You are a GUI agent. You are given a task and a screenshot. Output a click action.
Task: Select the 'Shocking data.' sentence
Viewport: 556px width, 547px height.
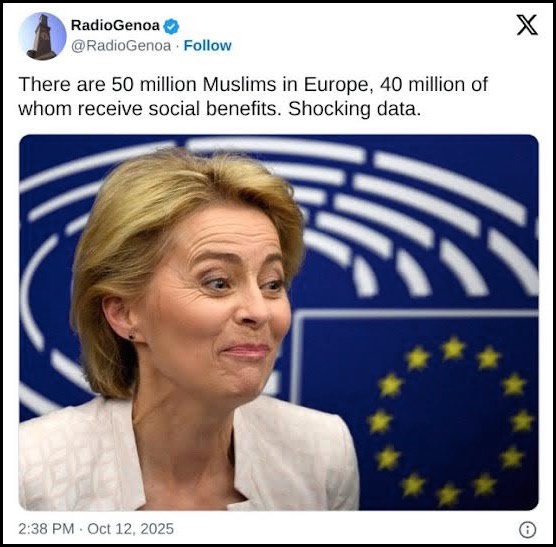[x=354, y=108]
